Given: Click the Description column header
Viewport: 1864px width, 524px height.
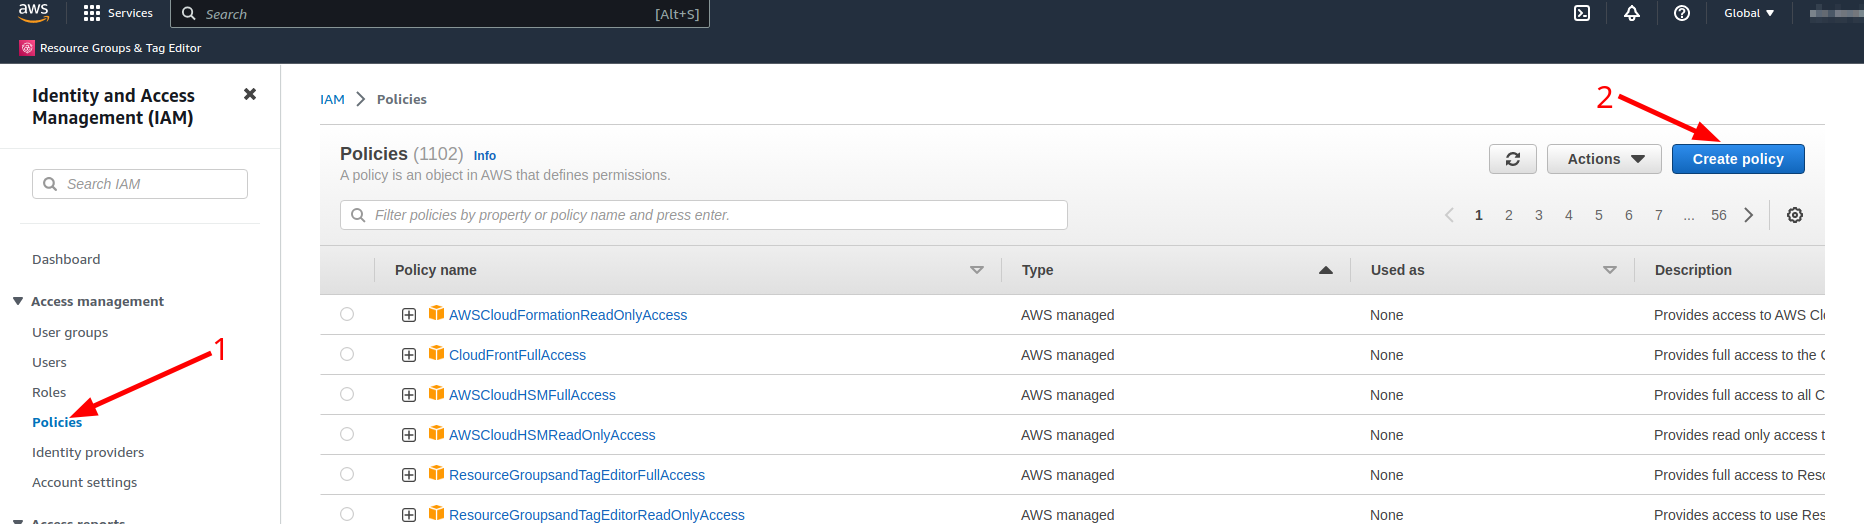Looking at the screenshot, I should 1693,270.
